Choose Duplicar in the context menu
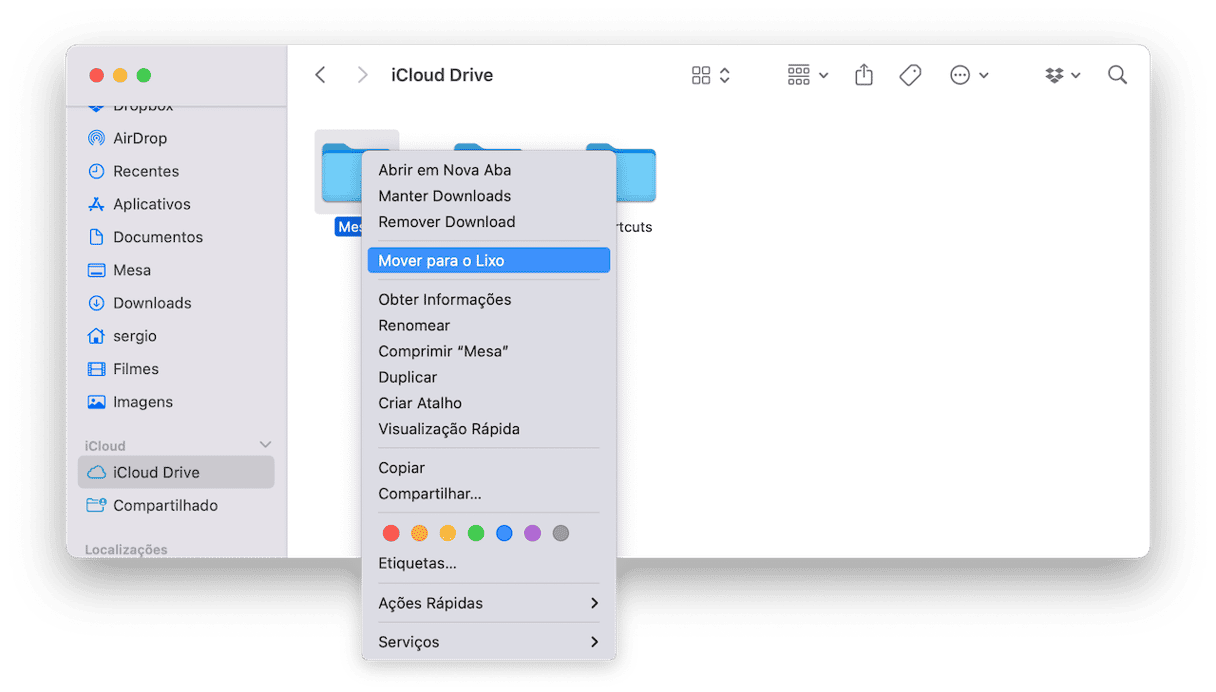Viewport: 1216px width, 692px height. (x=488, y=378)
